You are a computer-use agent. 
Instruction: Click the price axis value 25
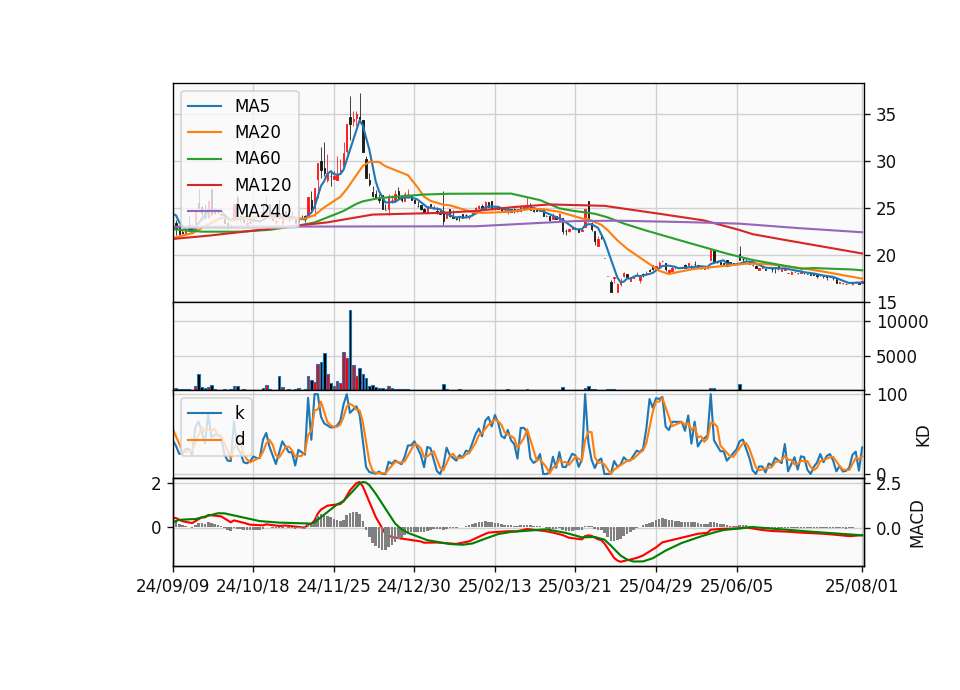886,209
